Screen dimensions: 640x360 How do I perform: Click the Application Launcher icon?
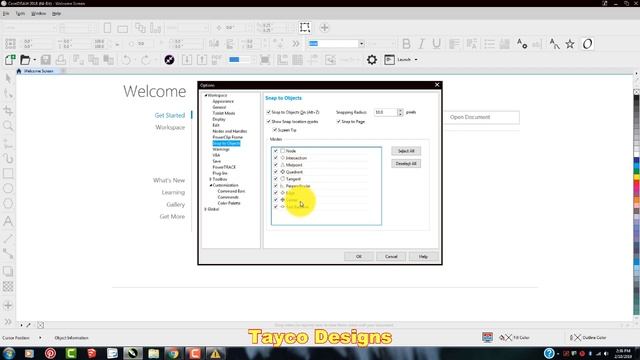pos(389,60)
